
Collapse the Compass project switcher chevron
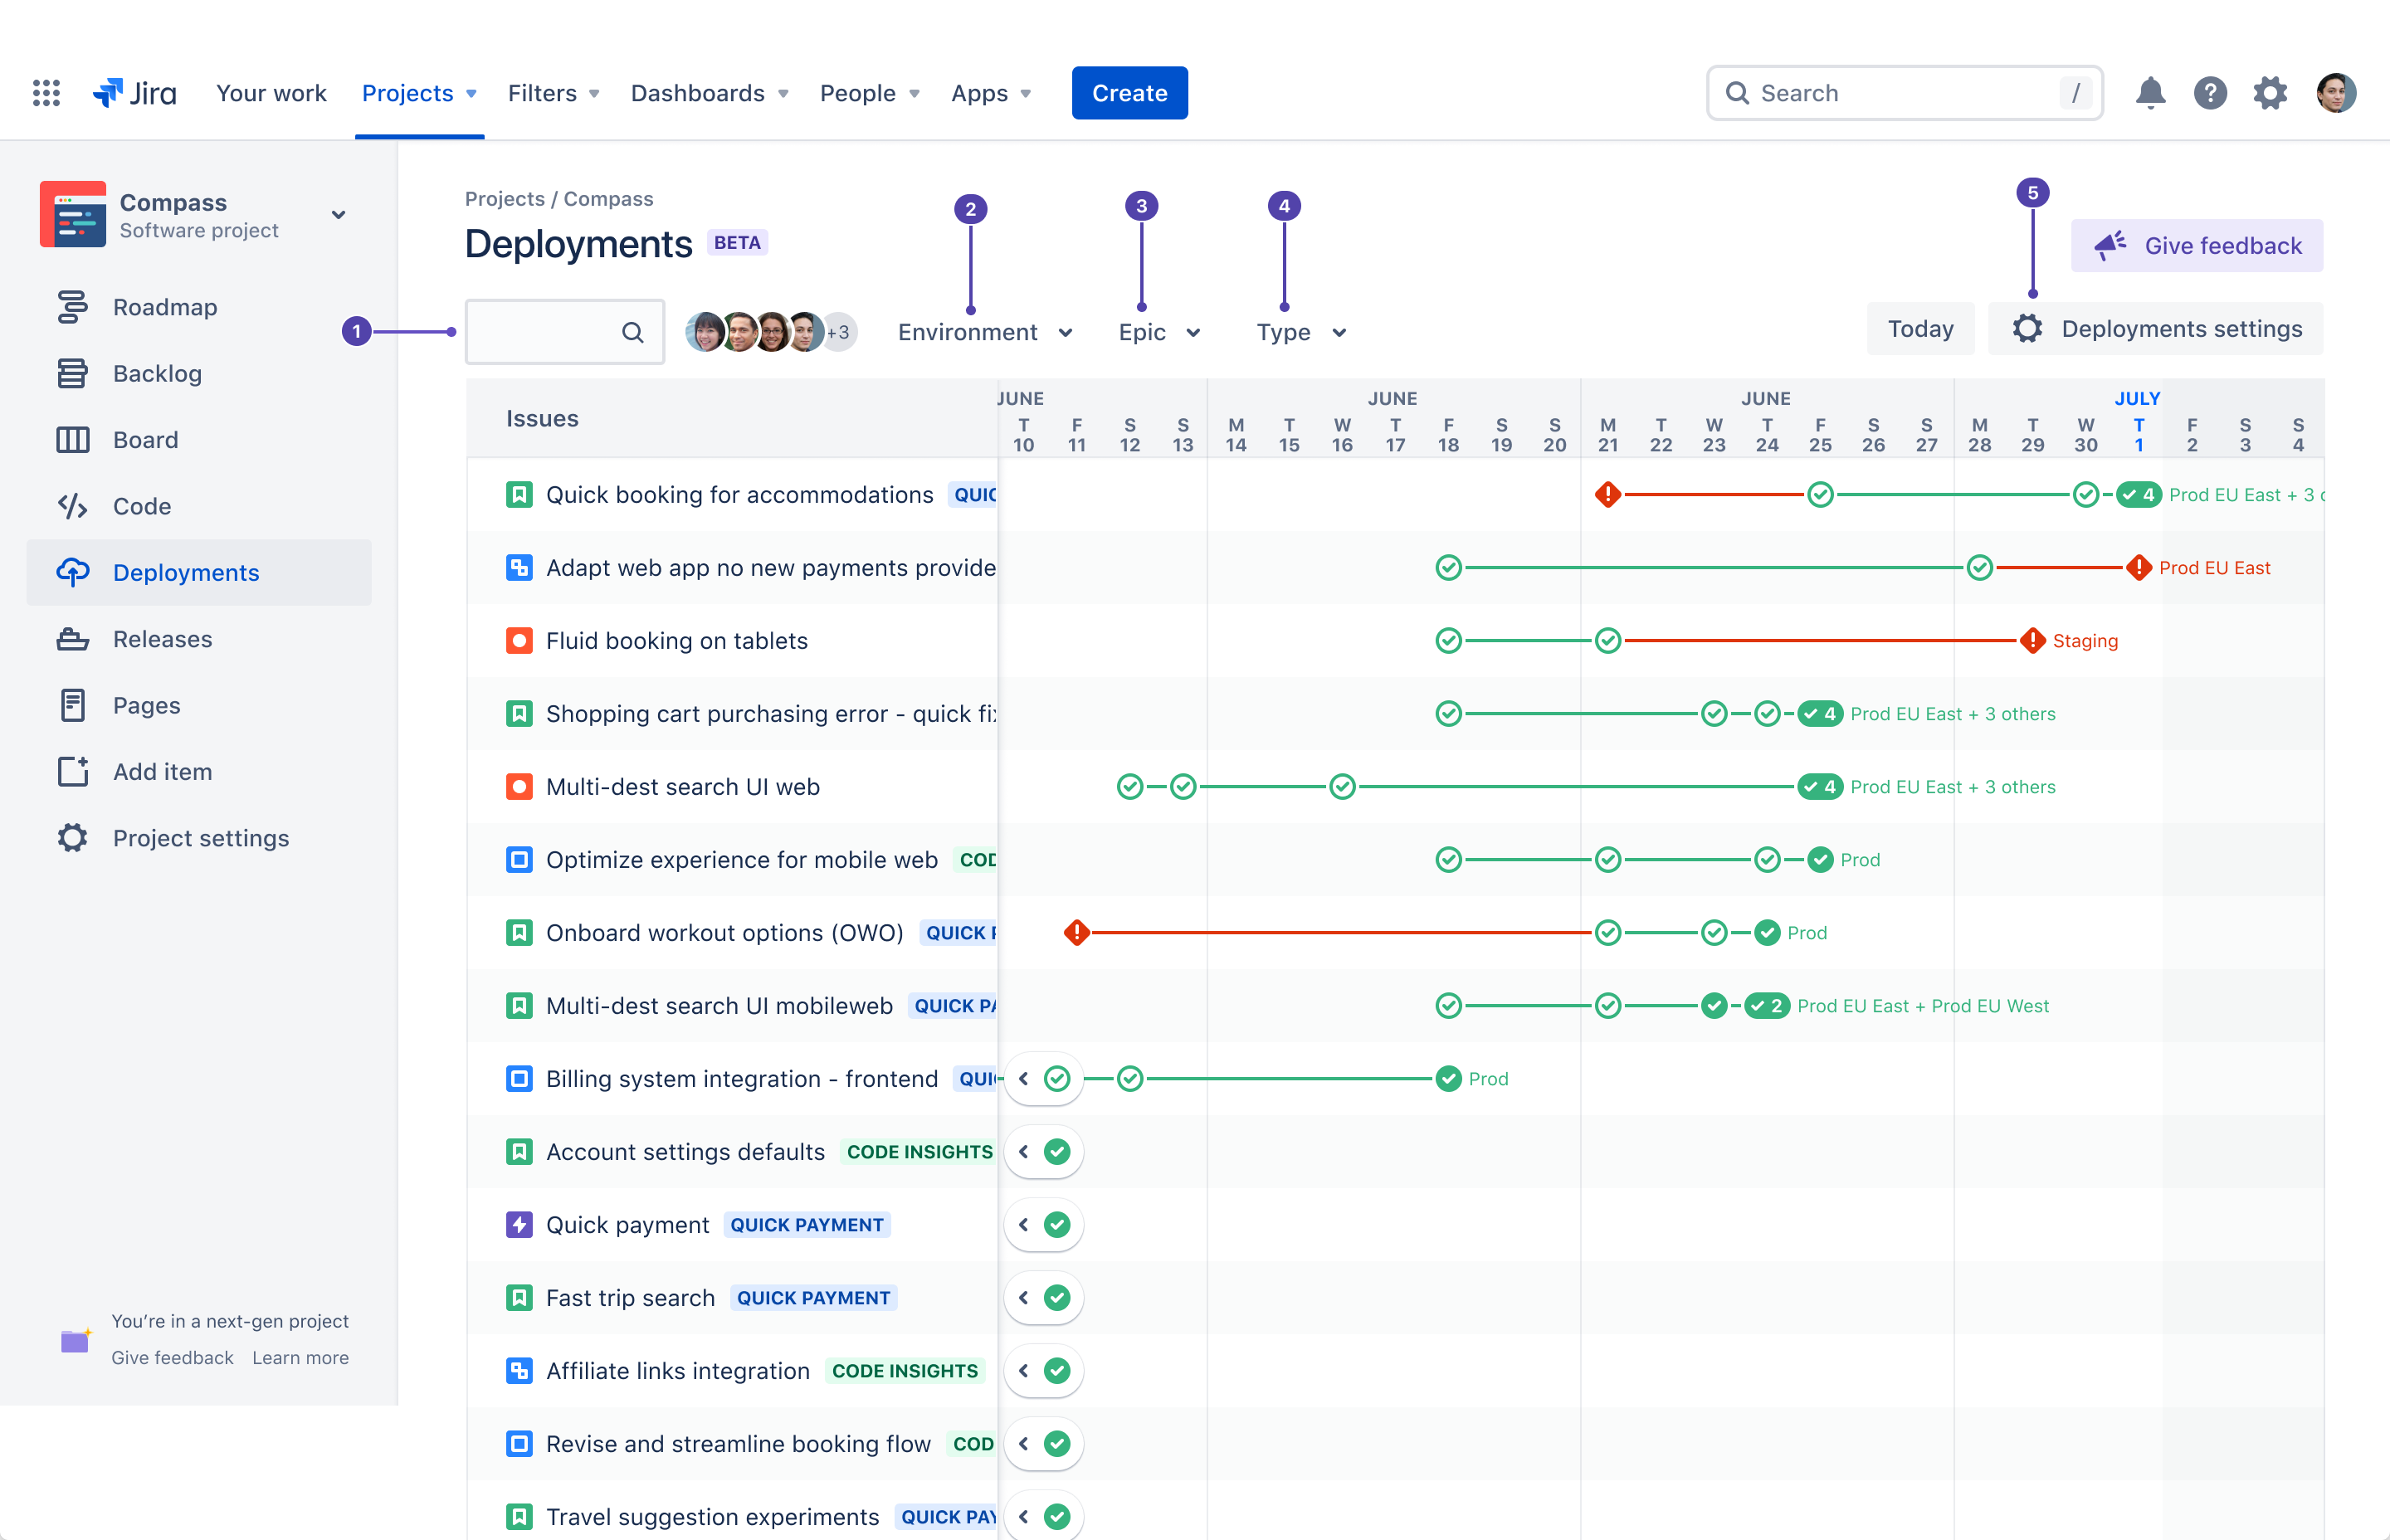point(339,215)
